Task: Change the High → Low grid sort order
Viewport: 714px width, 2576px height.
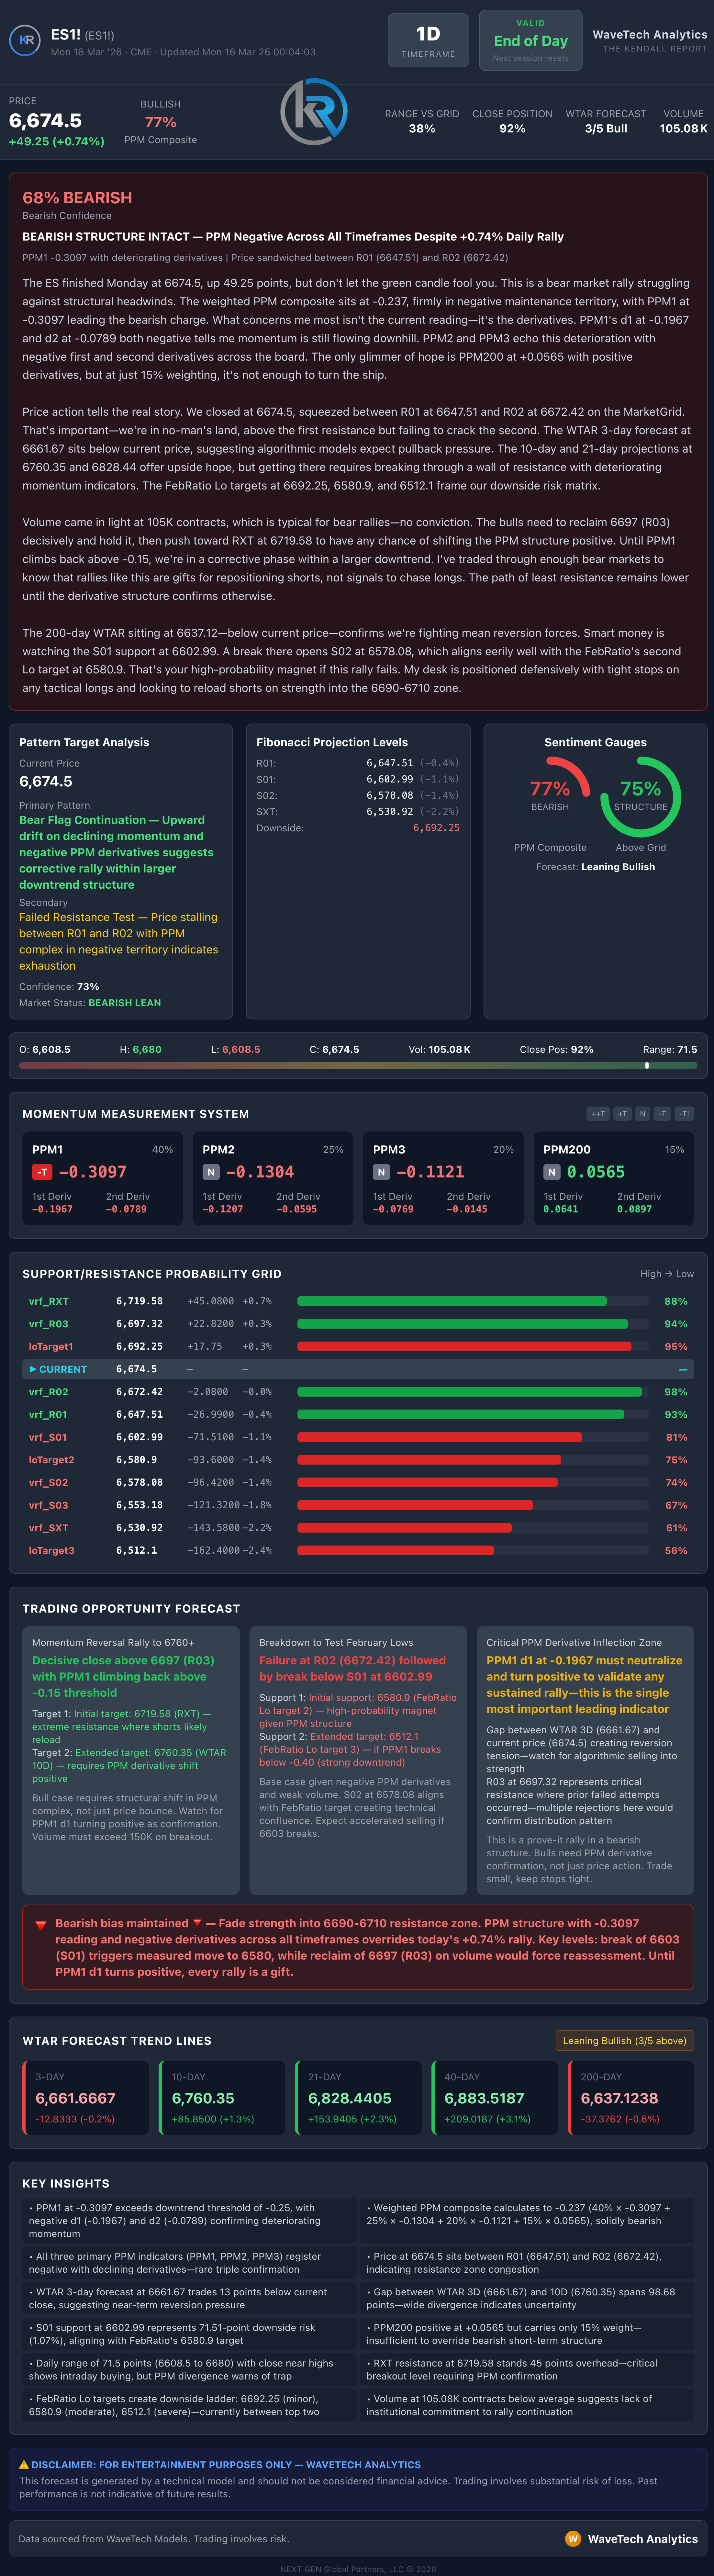Action: tap(667, 1274)
